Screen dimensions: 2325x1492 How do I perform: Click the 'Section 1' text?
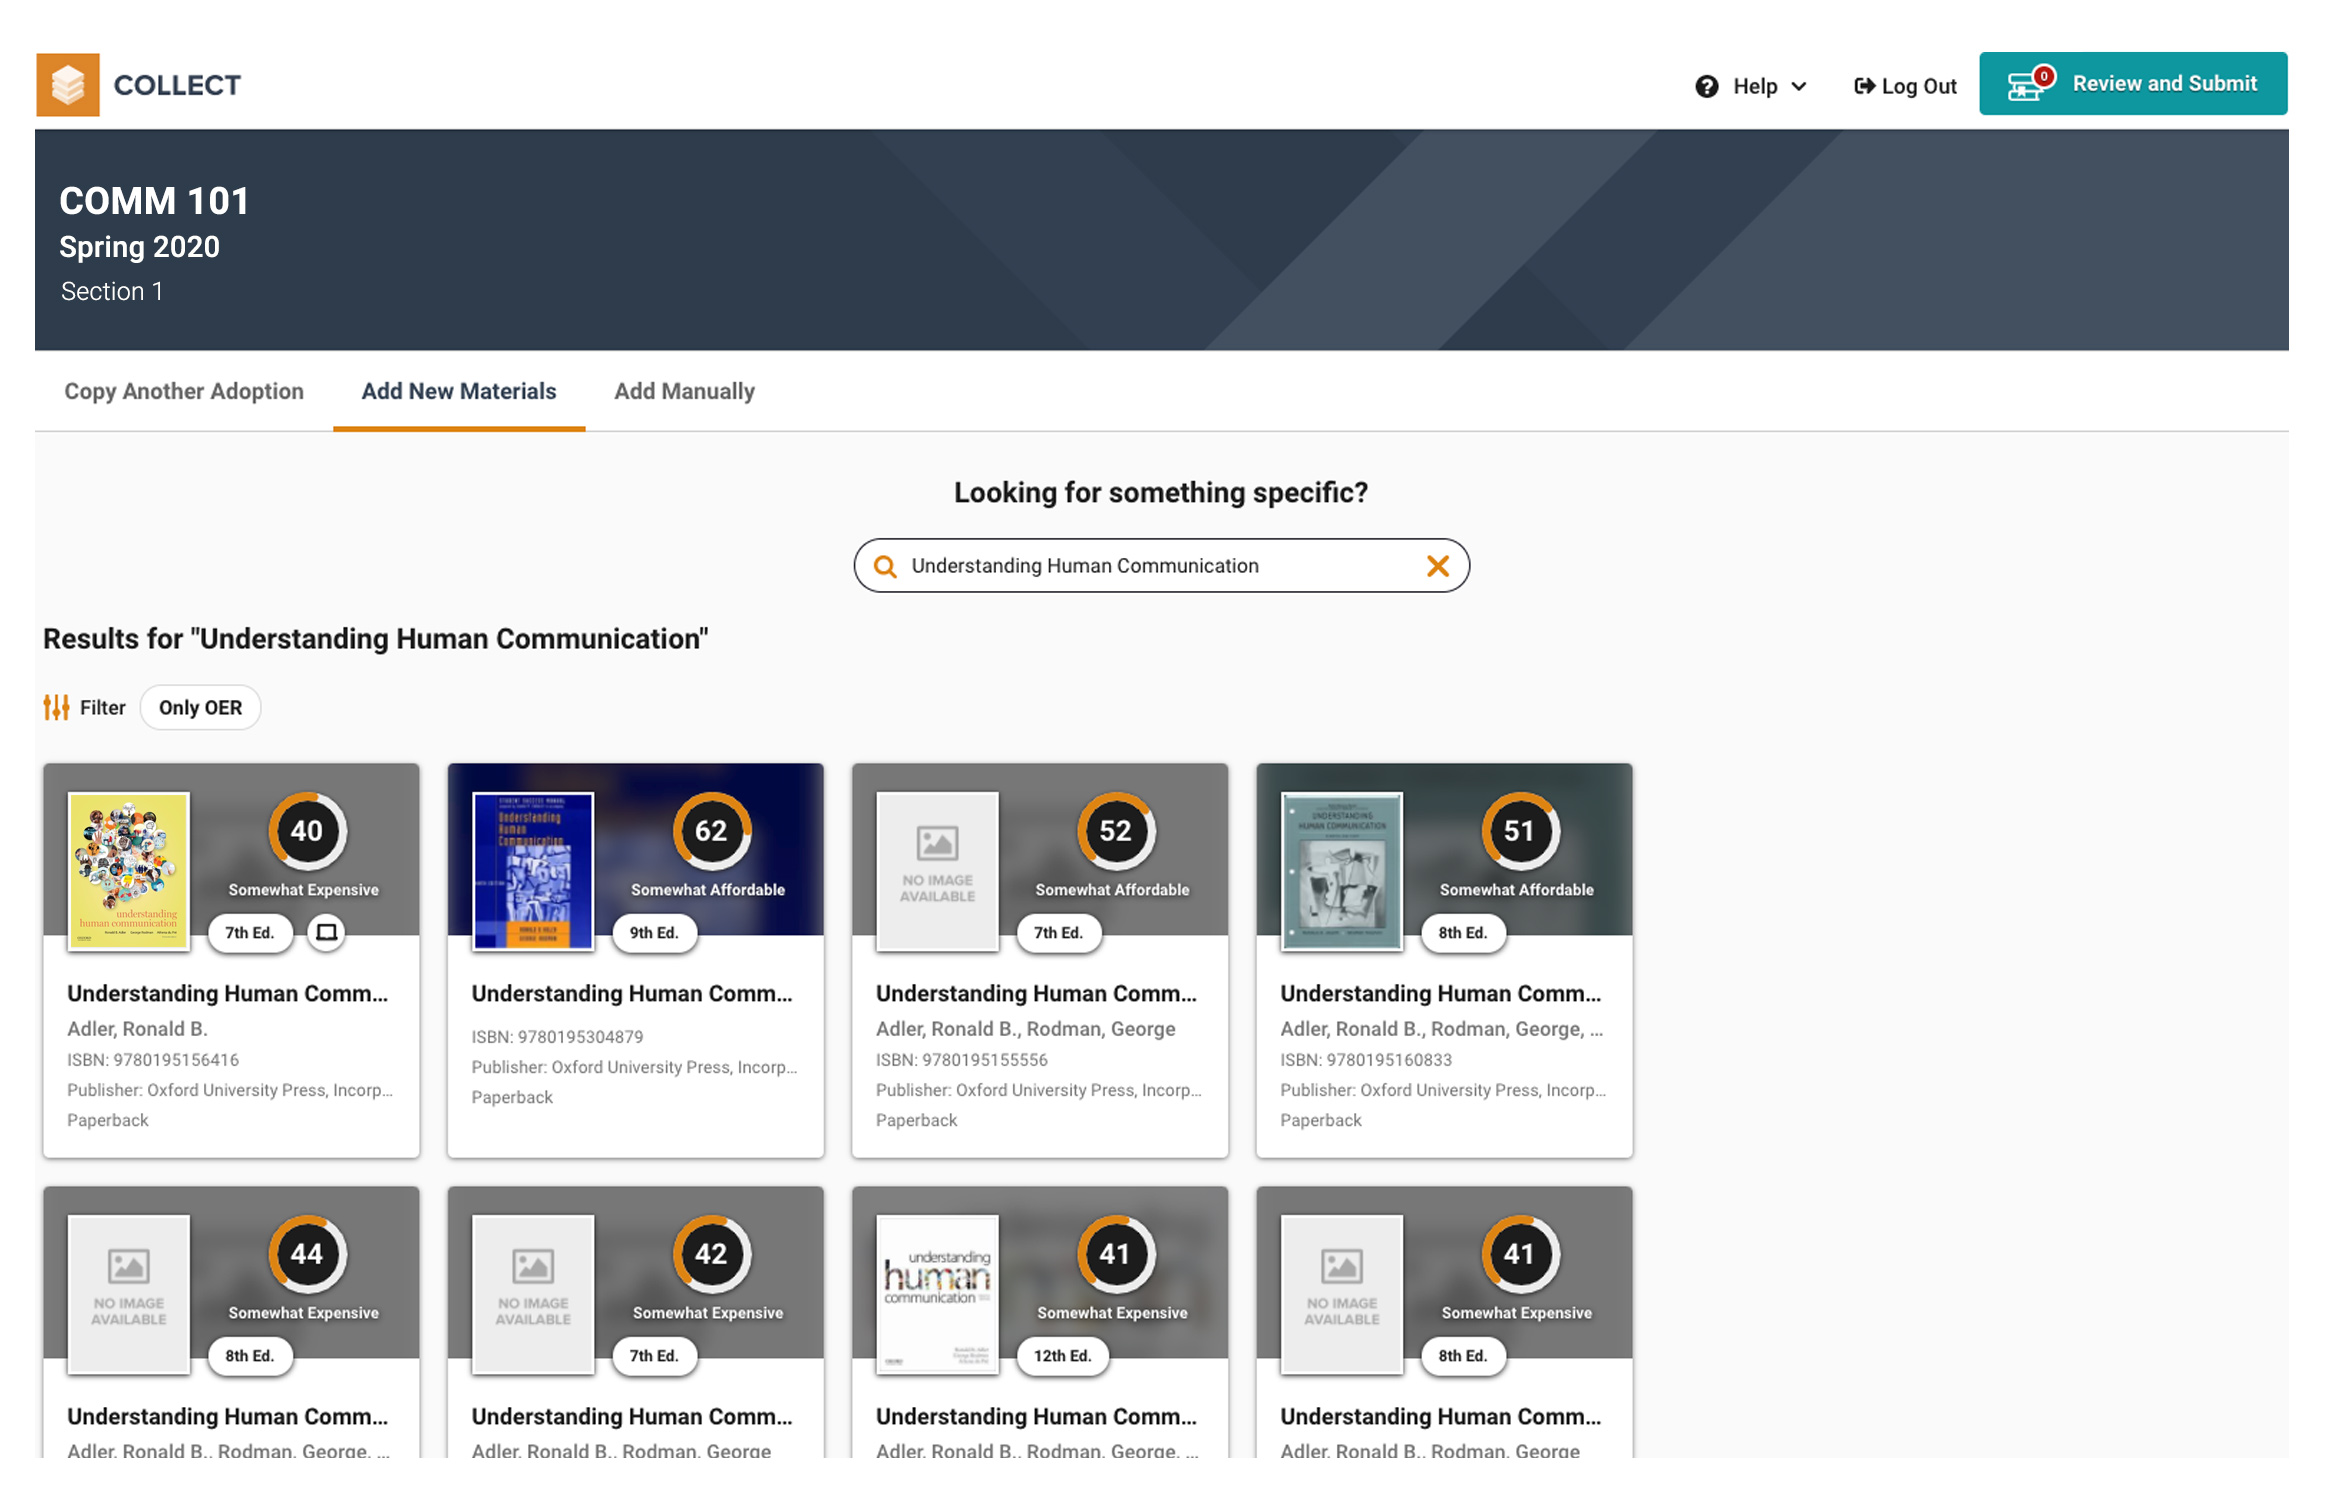point(111,291)
